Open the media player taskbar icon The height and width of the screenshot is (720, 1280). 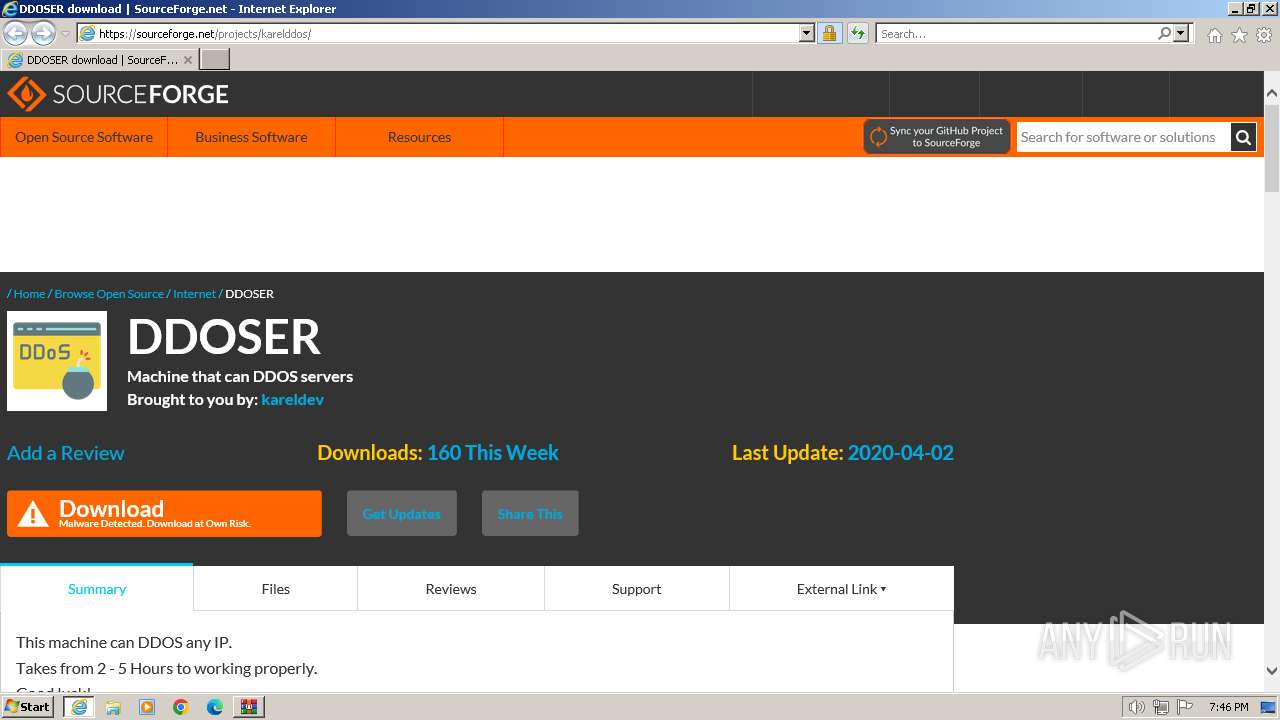point(147,707)
